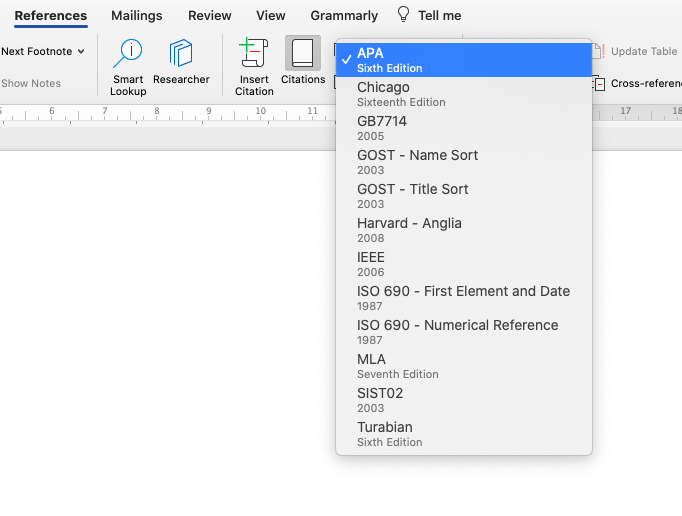Select IEEE 2006 citation style
Screen dimensions: 682x516
pos(464,263)
